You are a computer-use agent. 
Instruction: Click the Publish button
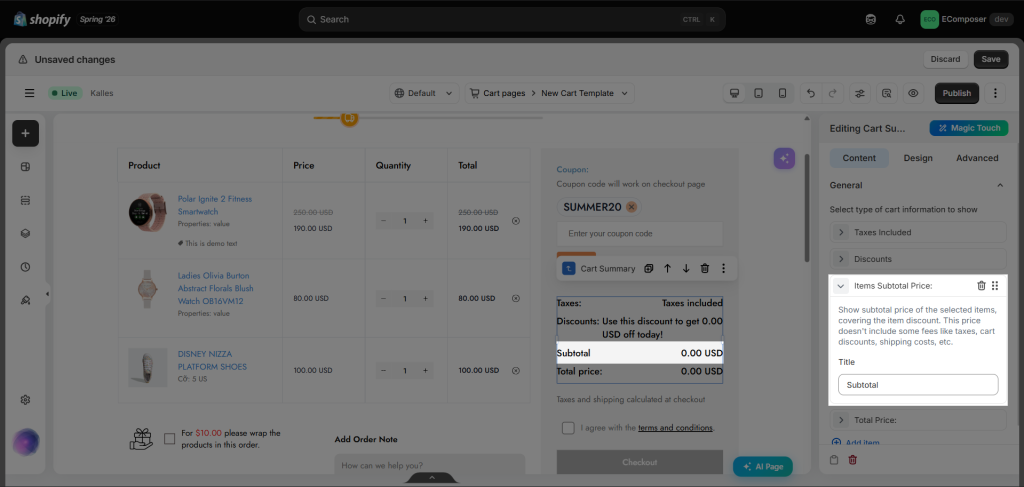pos(957,93)
